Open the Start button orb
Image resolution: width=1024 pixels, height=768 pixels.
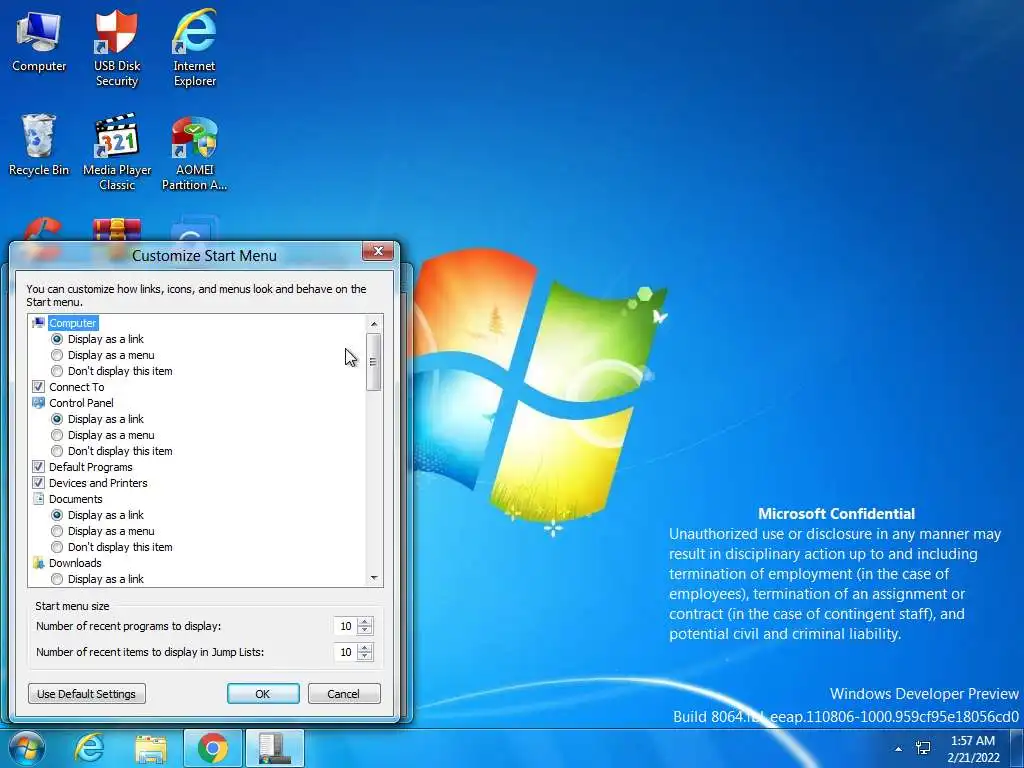[x=27, y=748]
